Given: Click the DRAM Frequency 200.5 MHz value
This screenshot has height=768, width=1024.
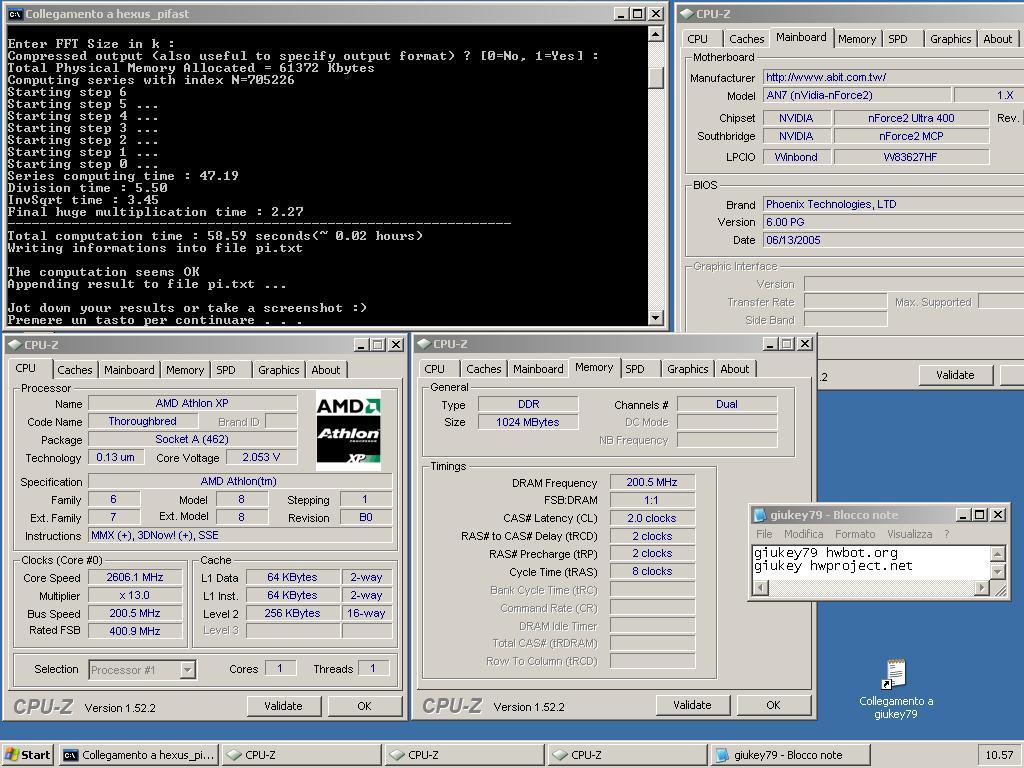Looking at the screenshot, I should point(652,482).
